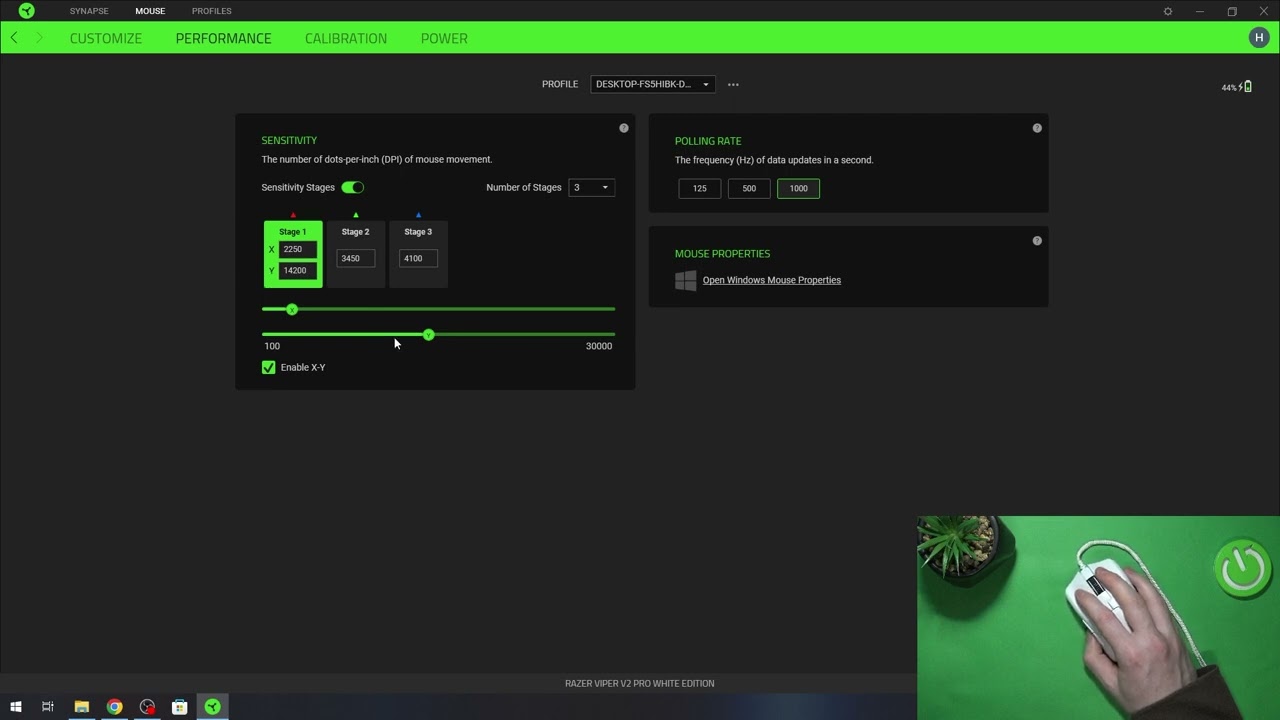Click the Razer logo icon in title bar

click(x=27, y=11)
